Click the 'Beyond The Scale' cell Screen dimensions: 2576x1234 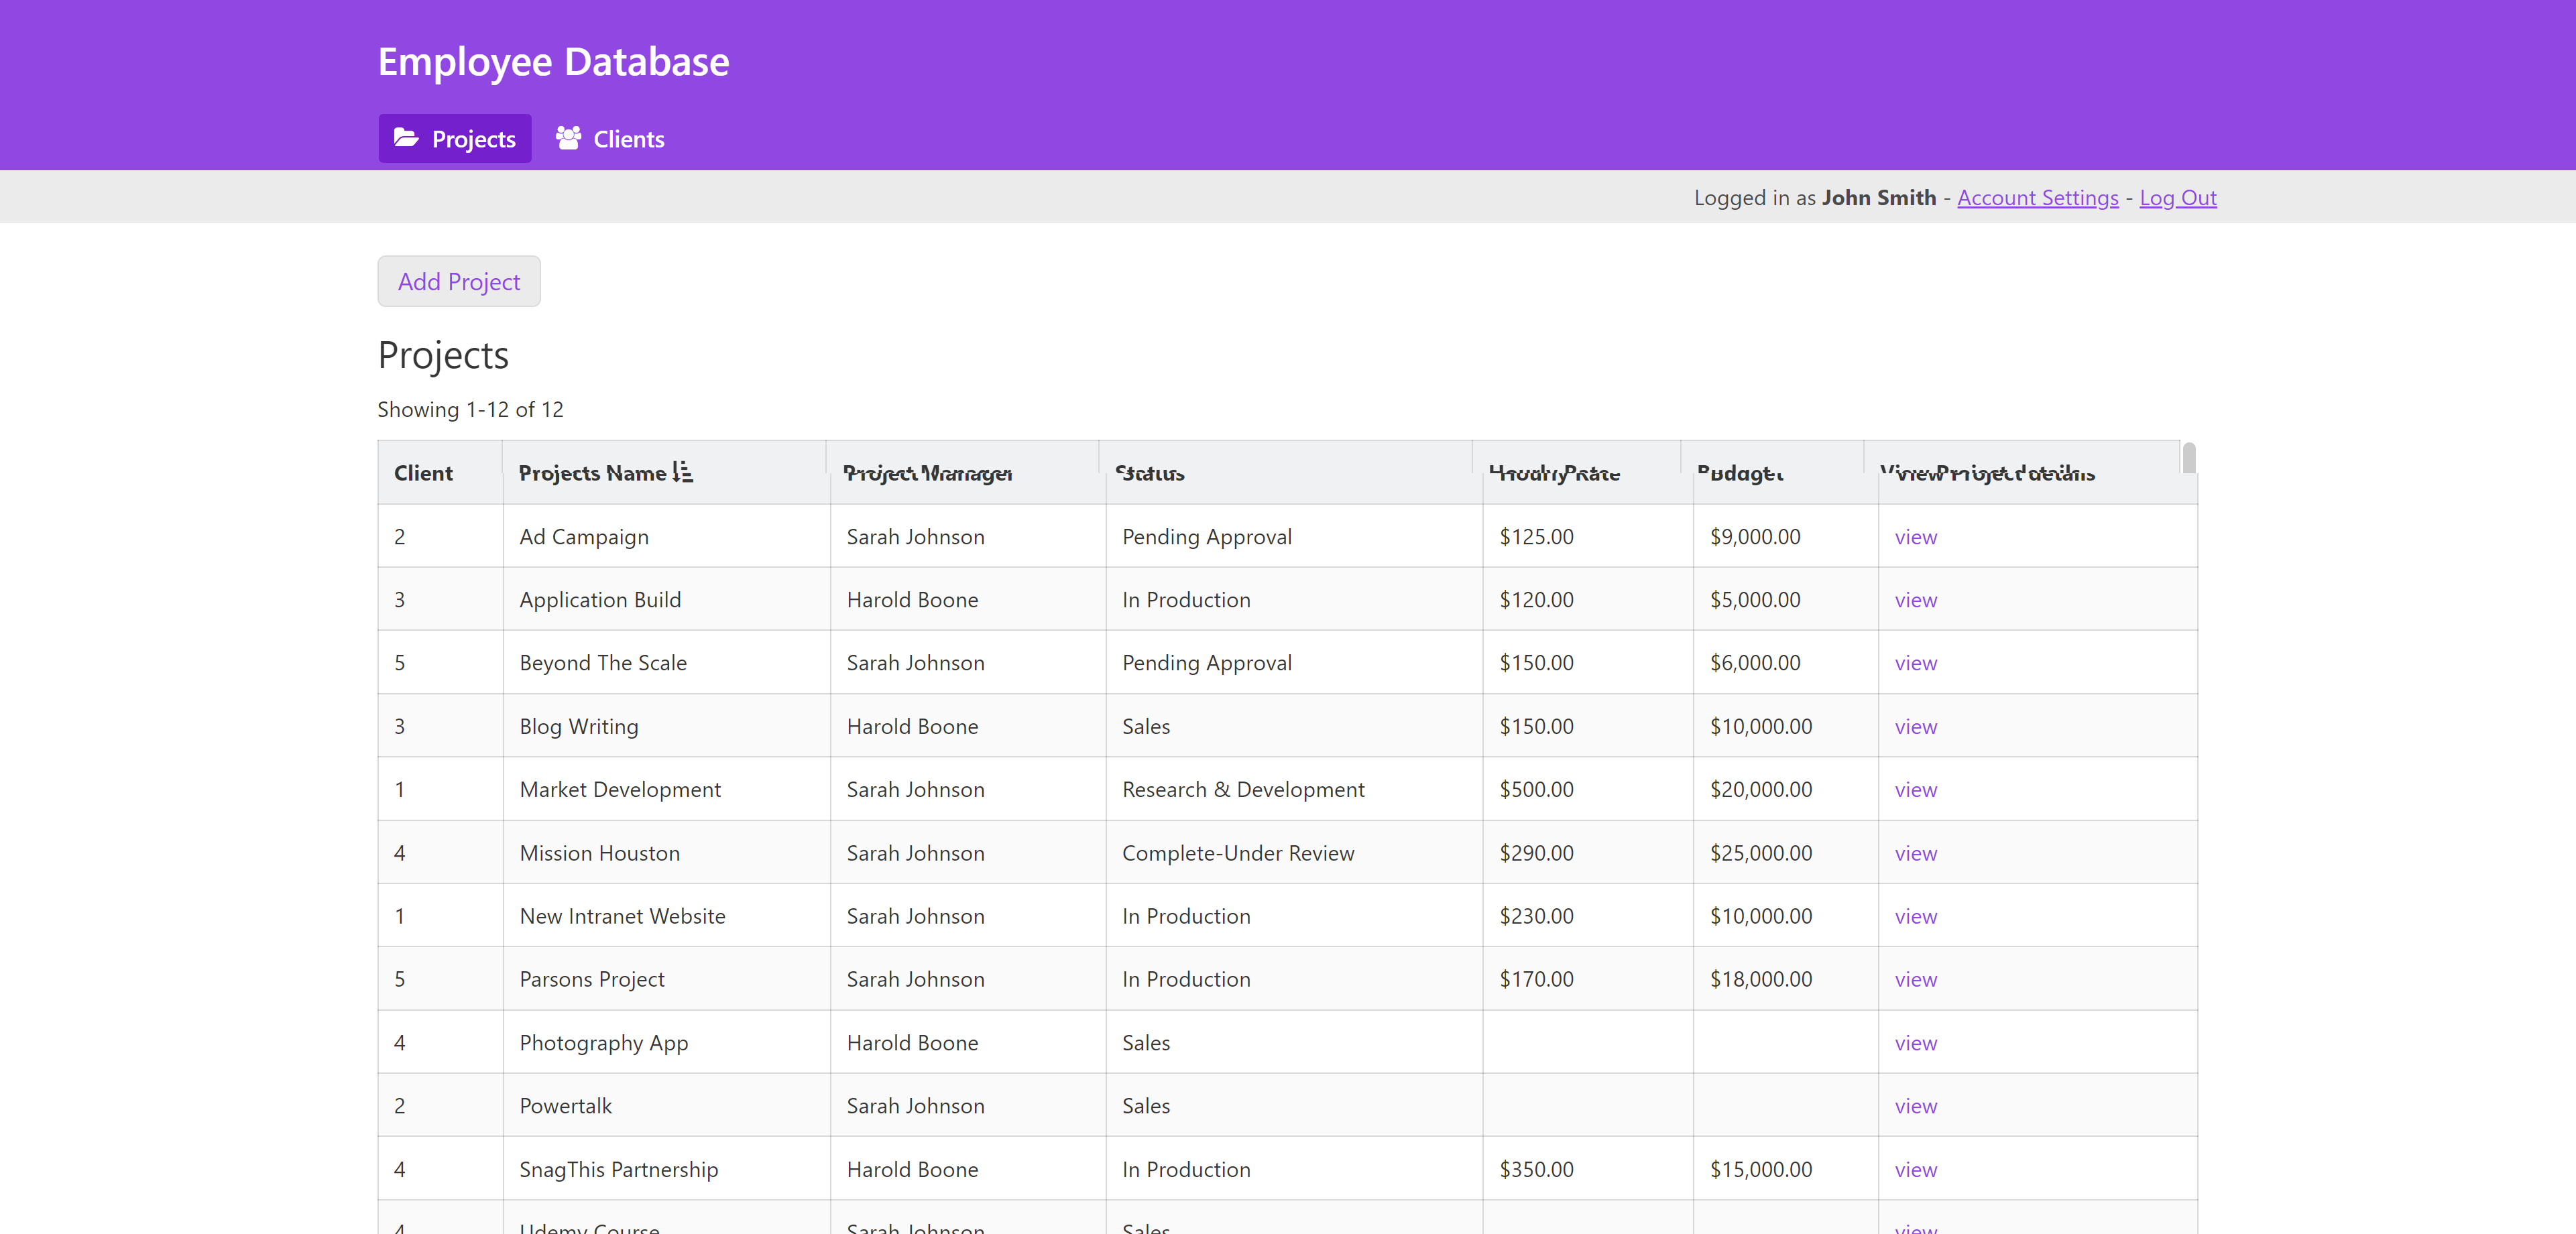click(x=666, y=662)
